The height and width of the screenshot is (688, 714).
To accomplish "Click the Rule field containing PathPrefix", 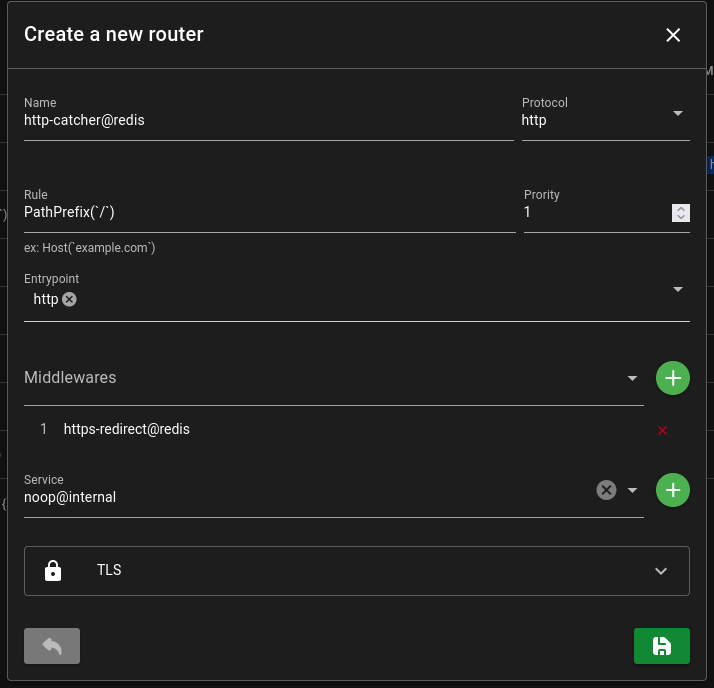I will pos(268,213).
